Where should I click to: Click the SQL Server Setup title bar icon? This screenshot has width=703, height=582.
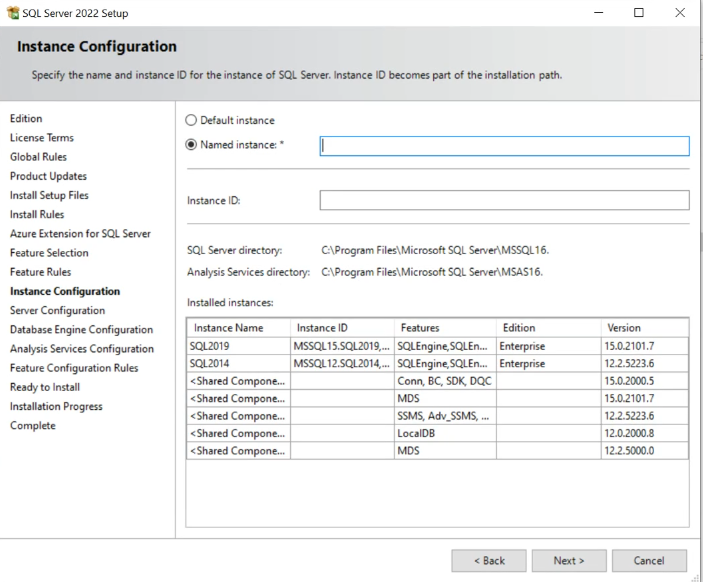click(x=13, y=13)
